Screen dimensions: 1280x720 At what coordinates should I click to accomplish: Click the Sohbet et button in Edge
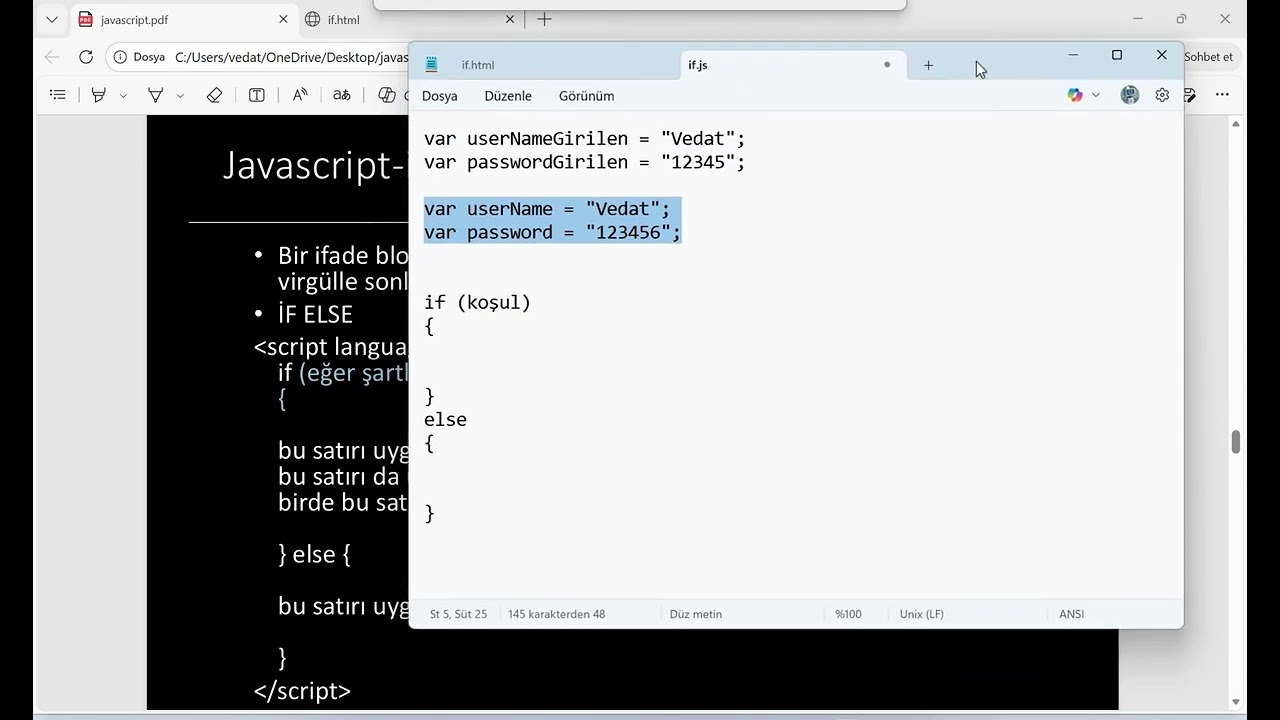coord(1208,57)
